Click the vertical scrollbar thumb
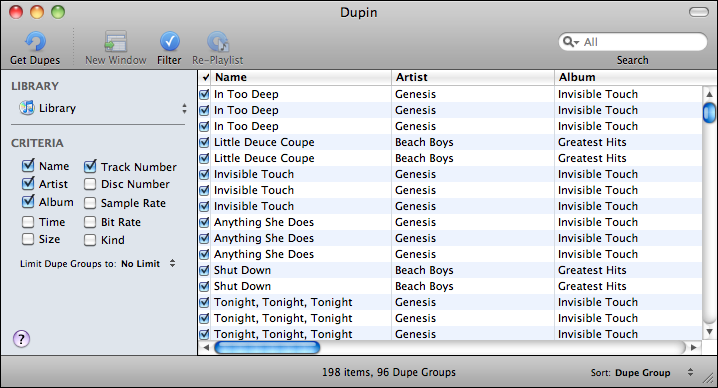Viewport: 718px width, 388px height. pos(709,113)
